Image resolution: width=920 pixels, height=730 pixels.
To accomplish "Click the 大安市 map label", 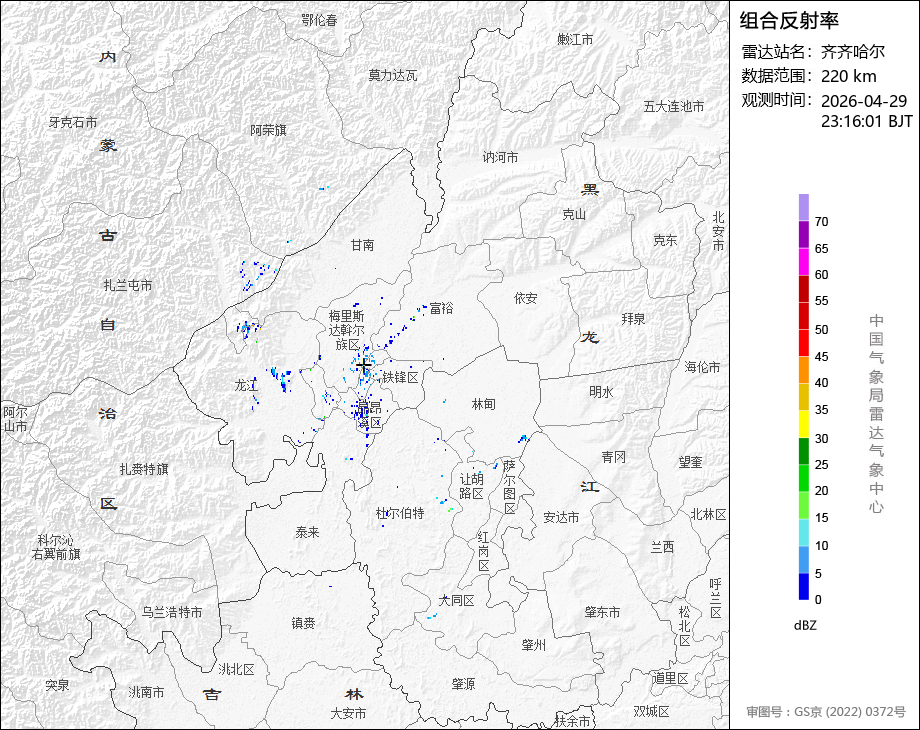I will point(348,713).
